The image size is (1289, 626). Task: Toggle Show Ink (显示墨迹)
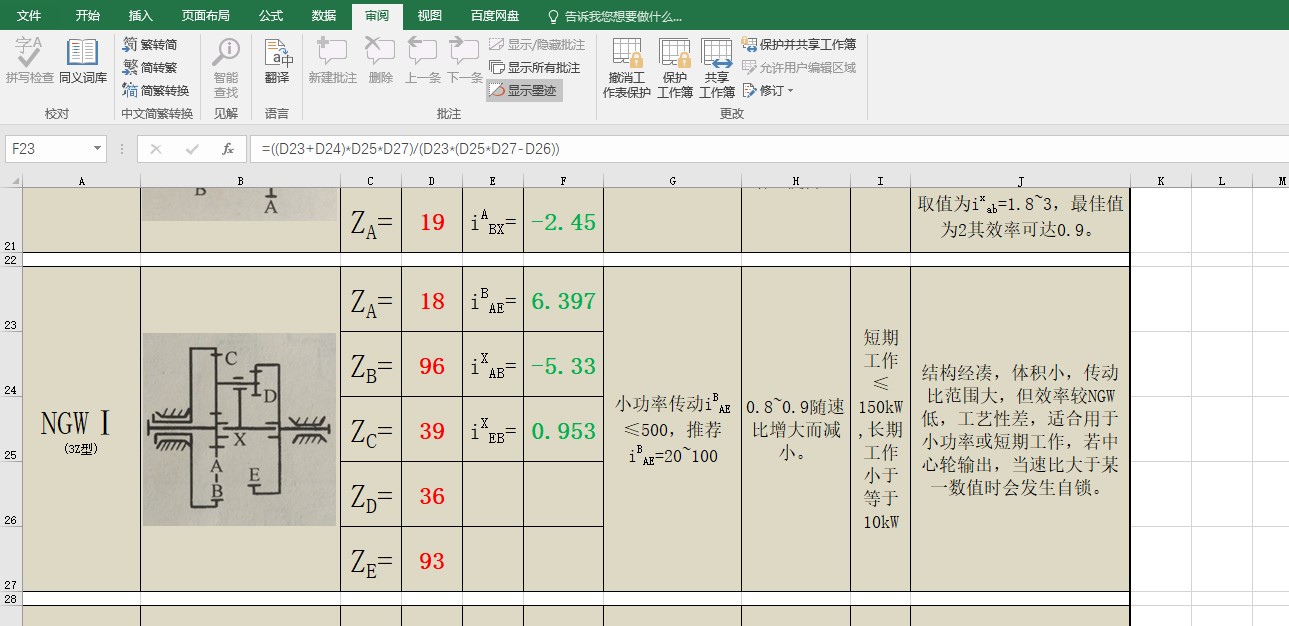coord(524,90)
